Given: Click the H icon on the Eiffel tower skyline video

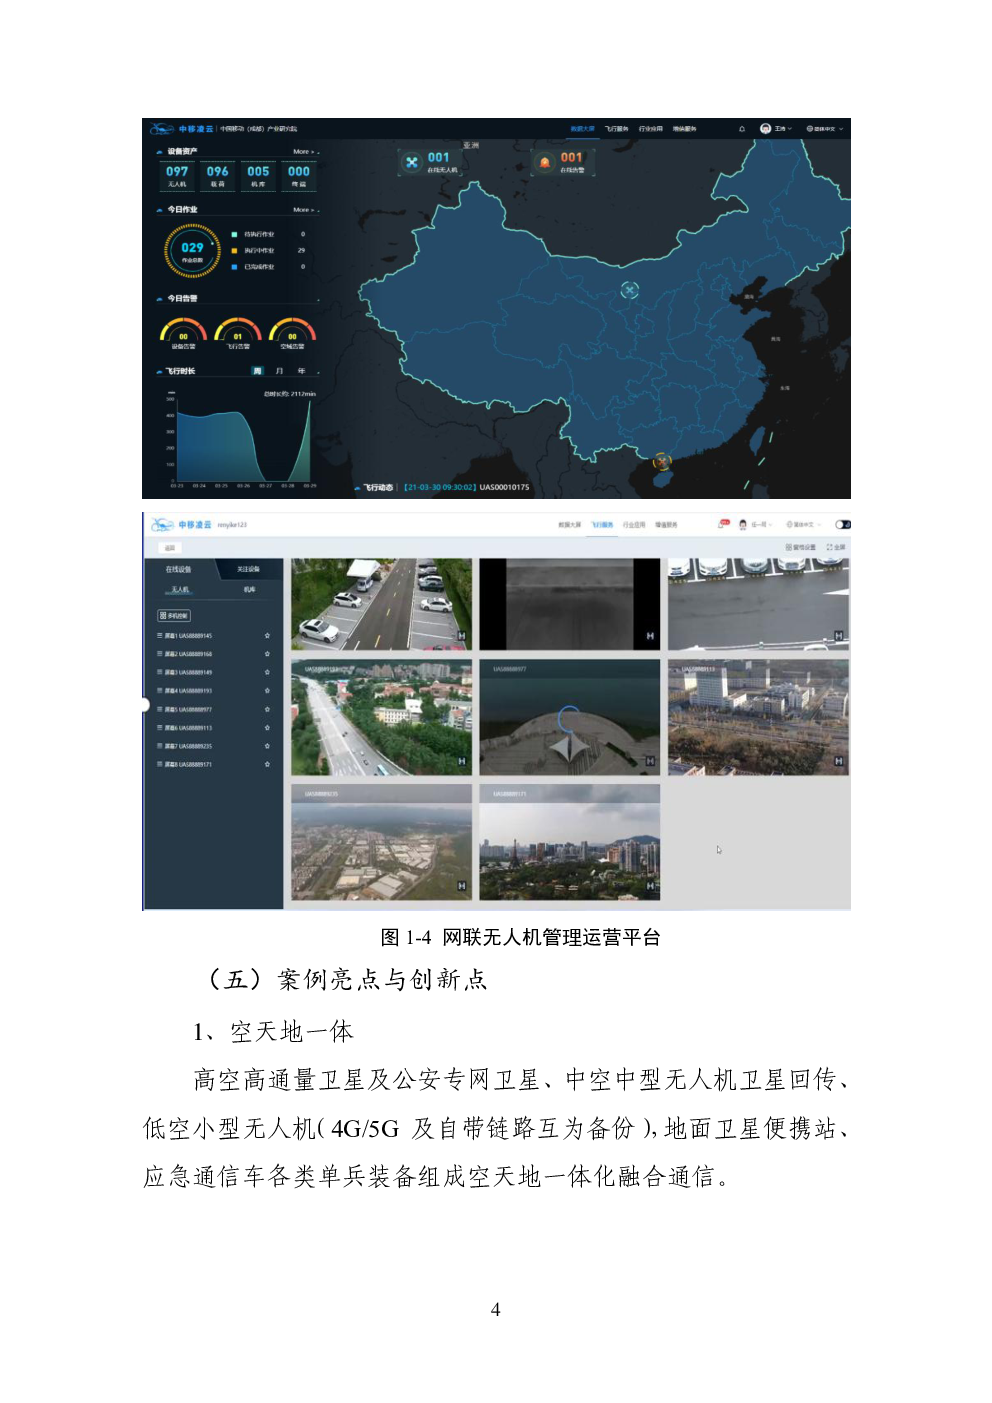Looking at the screenshot, I should 650,886.
